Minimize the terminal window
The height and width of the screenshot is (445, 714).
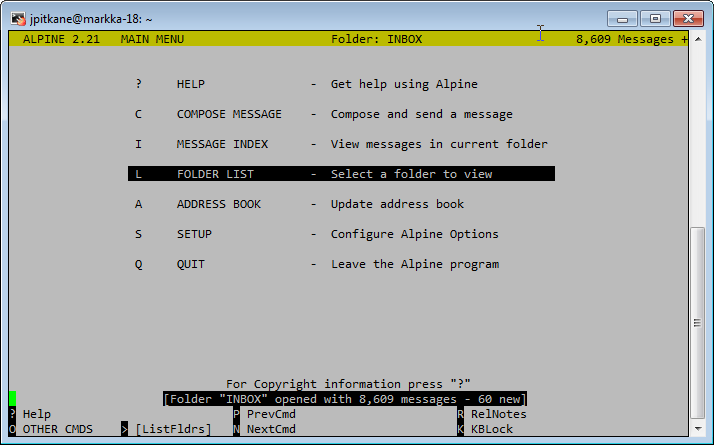[622, 19]
